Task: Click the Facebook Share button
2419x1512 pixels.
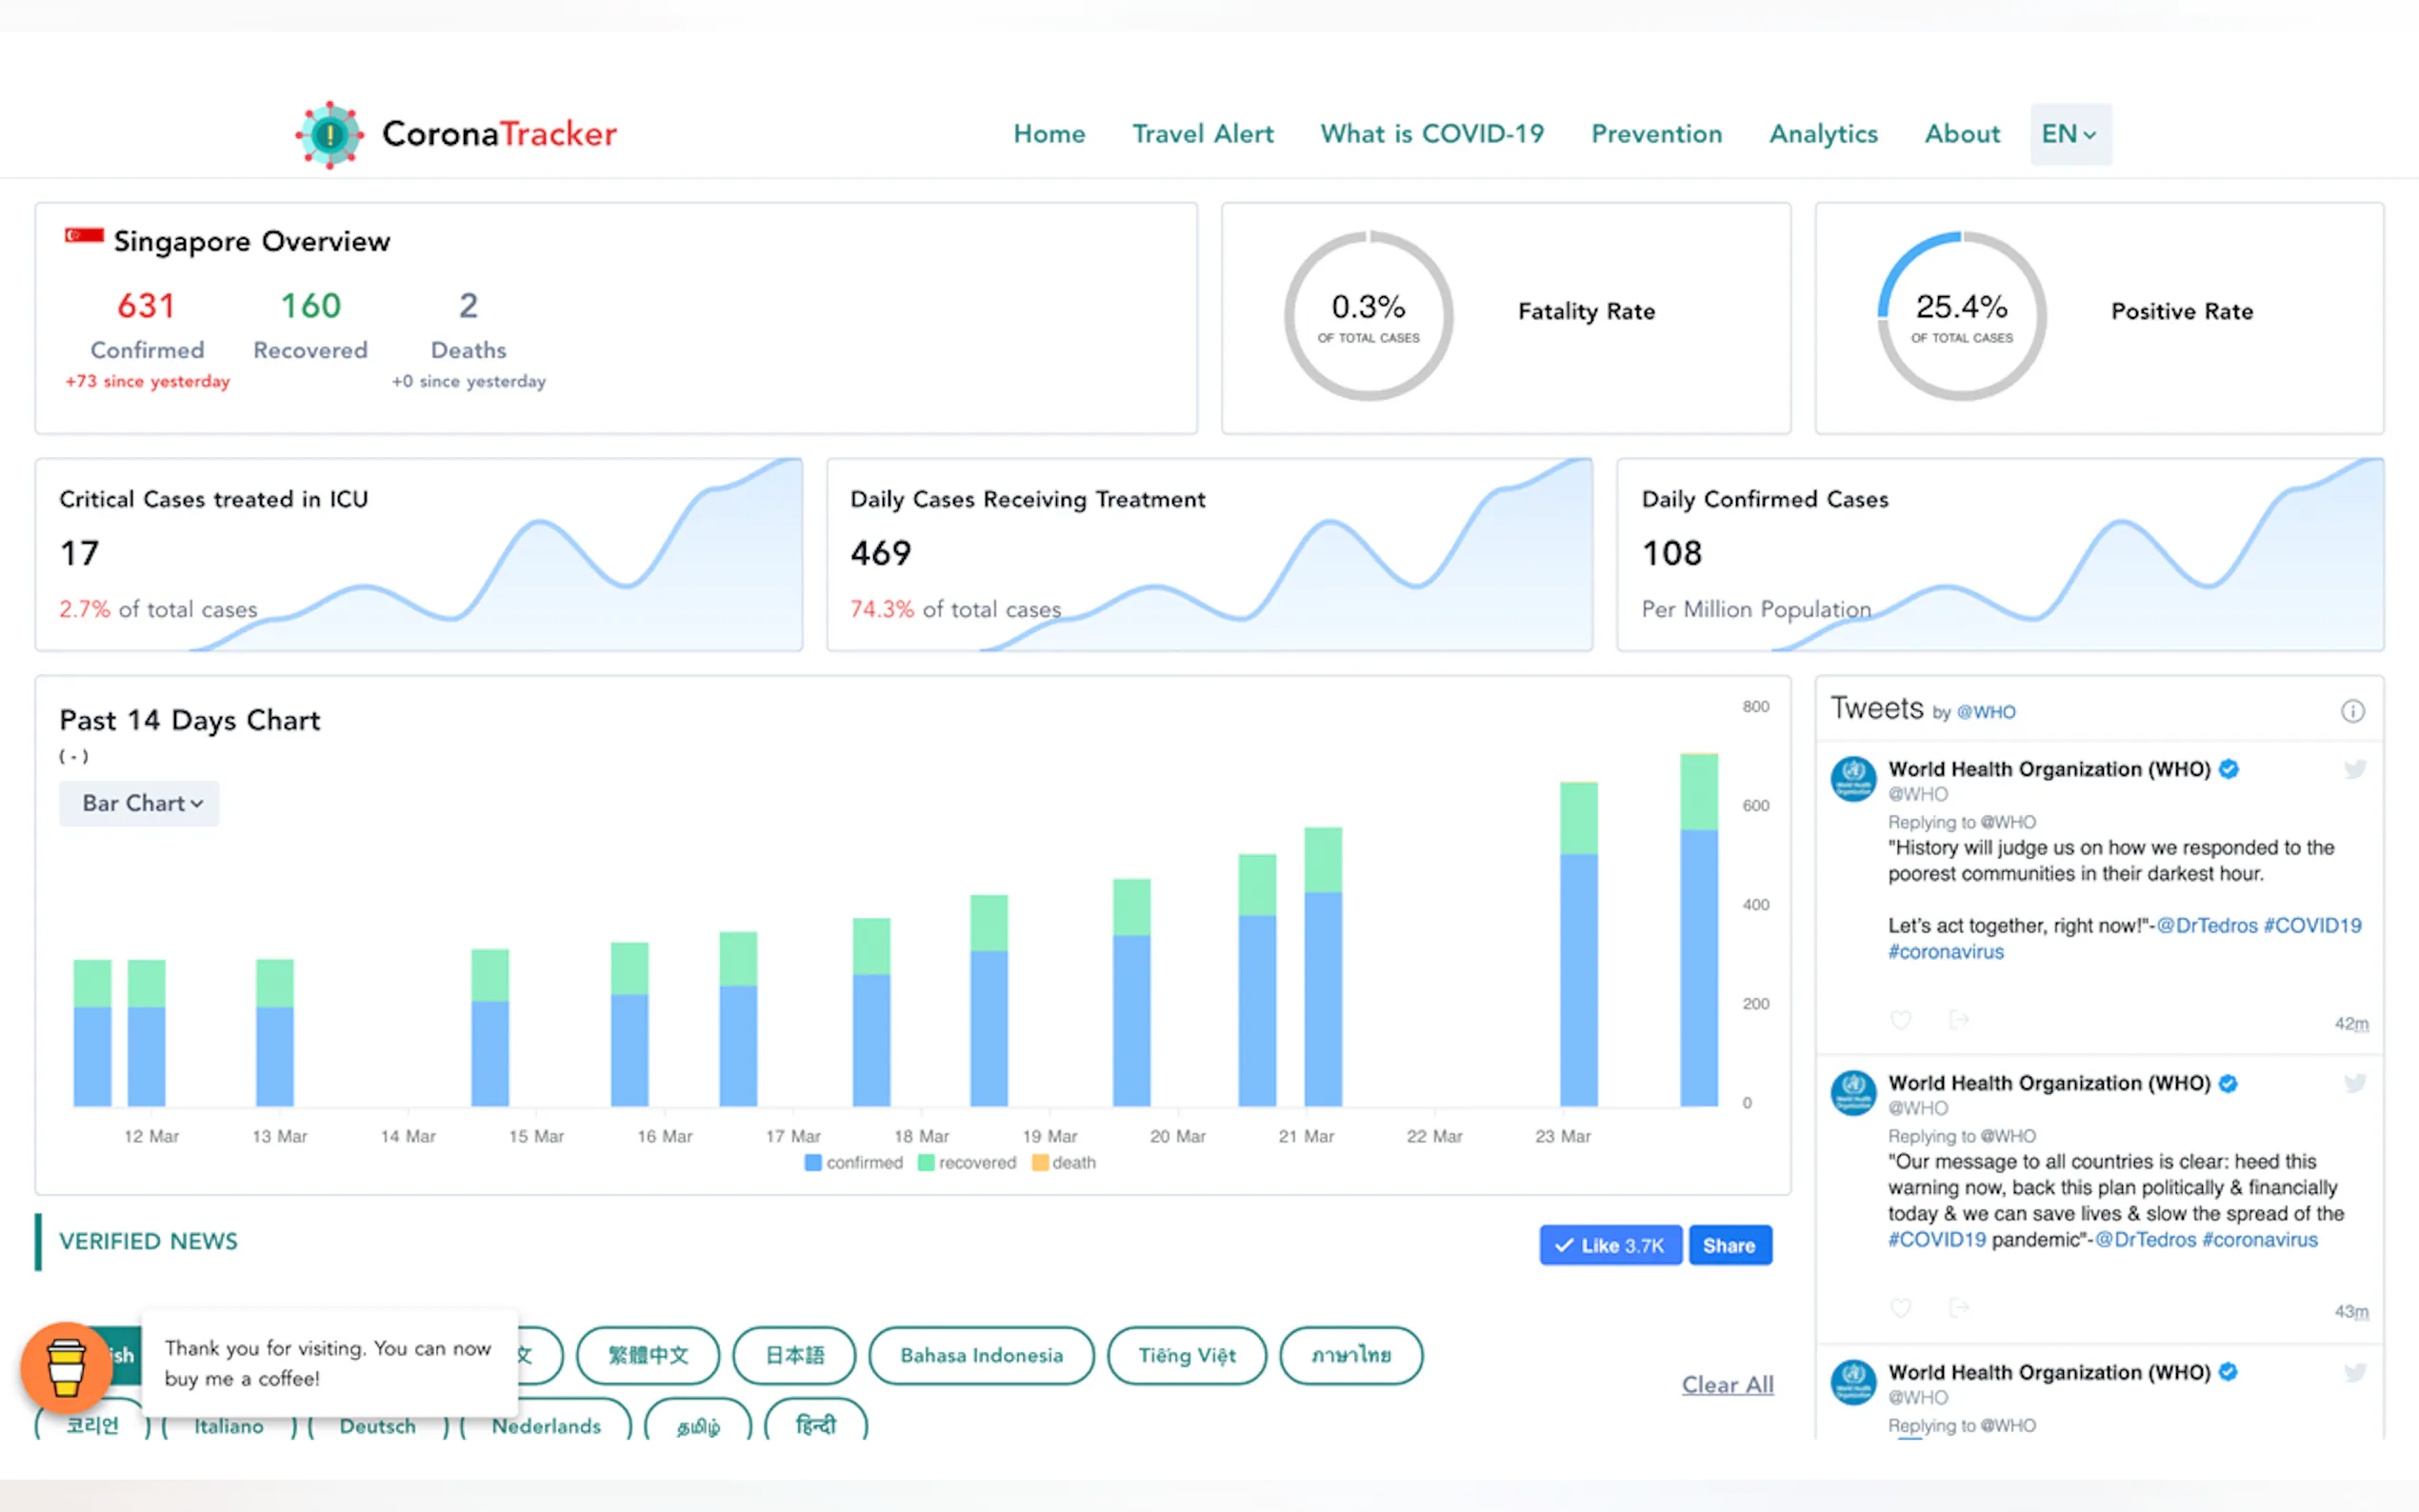Action: pos(1730,1245)
